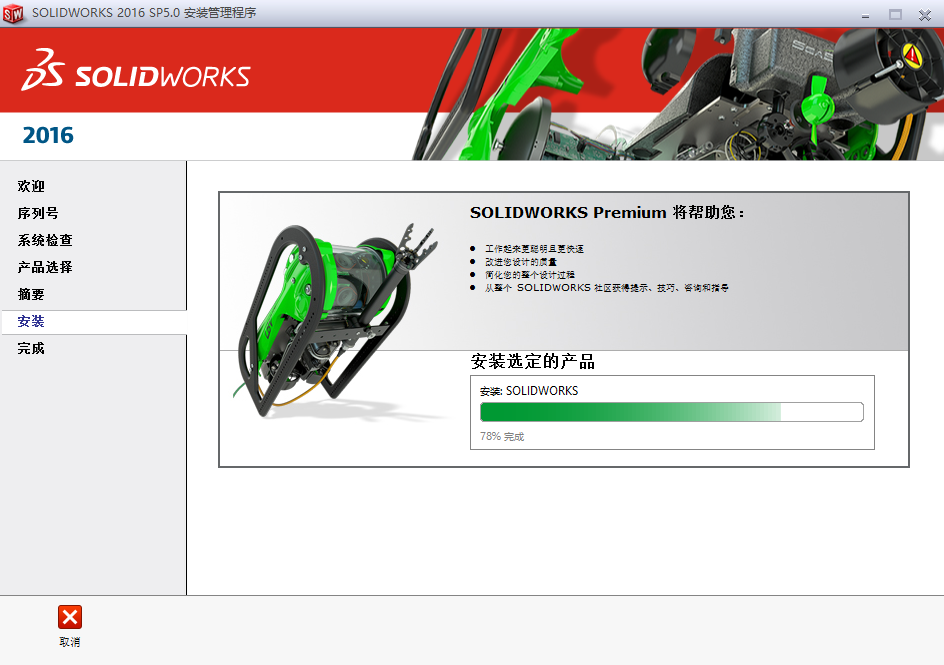Click the 2016 version label below the banner
The height and width of the screenshot is (665, 944).
pyautogui.click(x=49, y=135)
